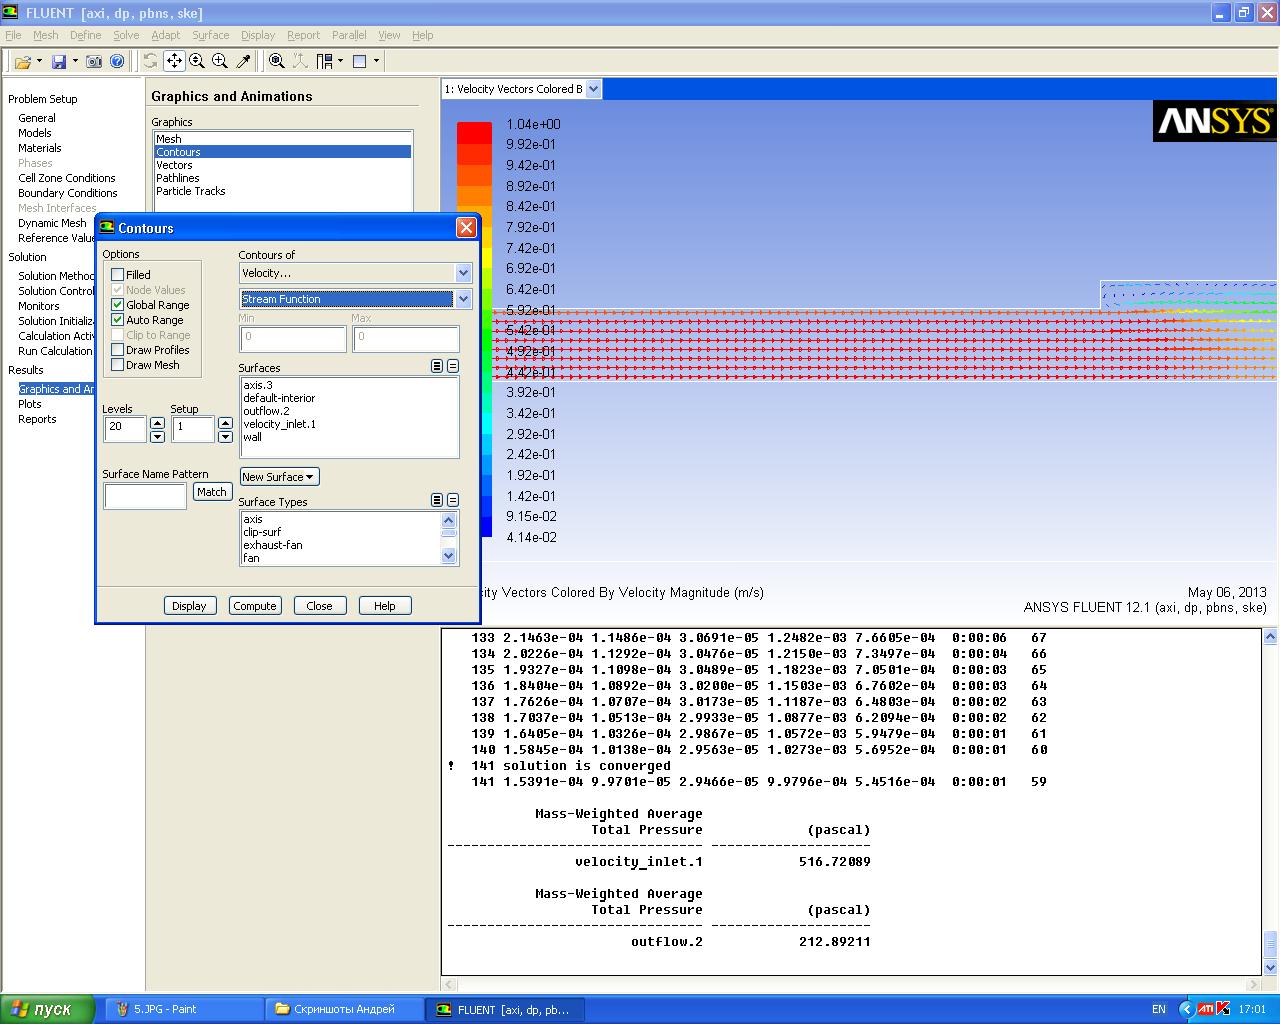Viewport: 1280px width, 1024px height.
Task: Click the Help button in Contours dialog
Action: pyautogui.click(x=385, y=606)
